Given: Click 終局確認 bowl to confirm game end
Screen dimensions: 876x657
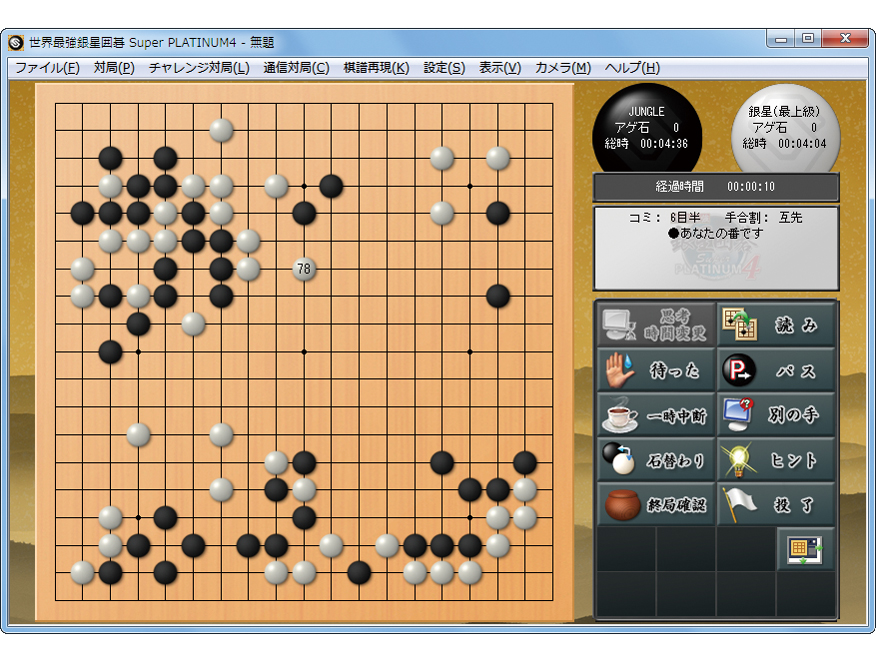Looking at the screenshot, I should point(656,505).
